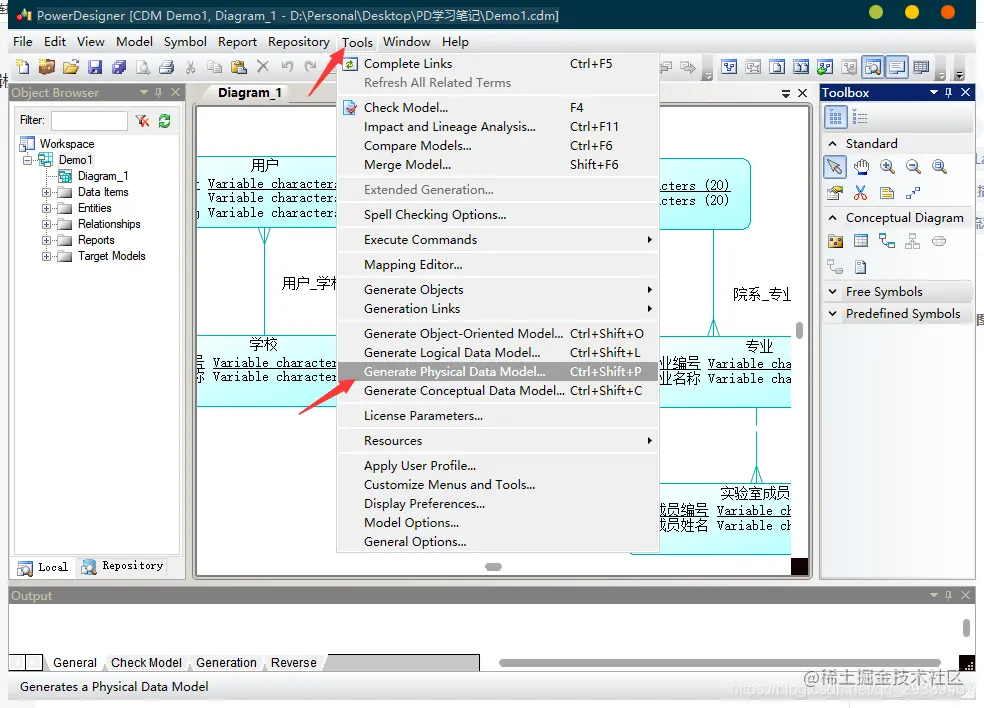The image size is (984, 708).
Task: Click the green refresh icon beside Filter
Action: tap(164, 121)
